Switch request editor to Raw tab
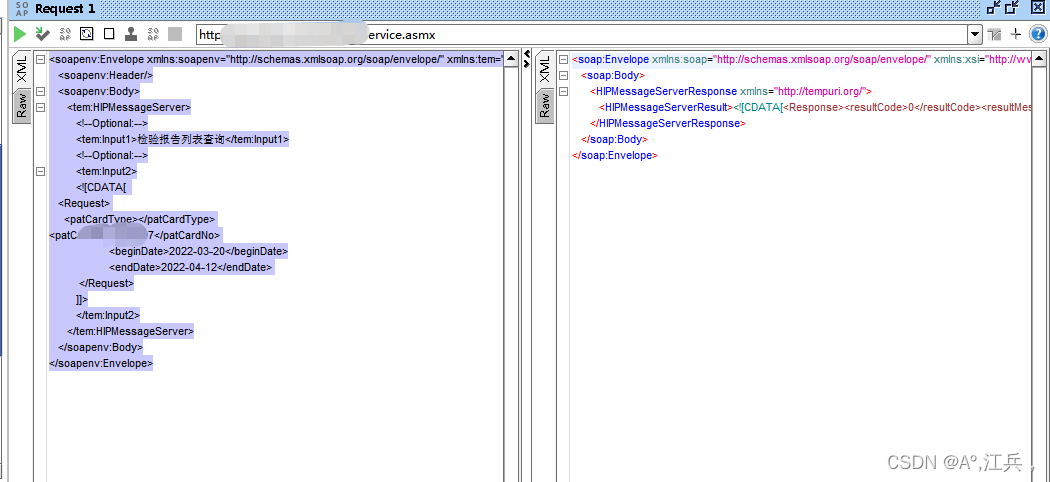1050x482 pixels. pyautogui.click(x=21, y=105)
